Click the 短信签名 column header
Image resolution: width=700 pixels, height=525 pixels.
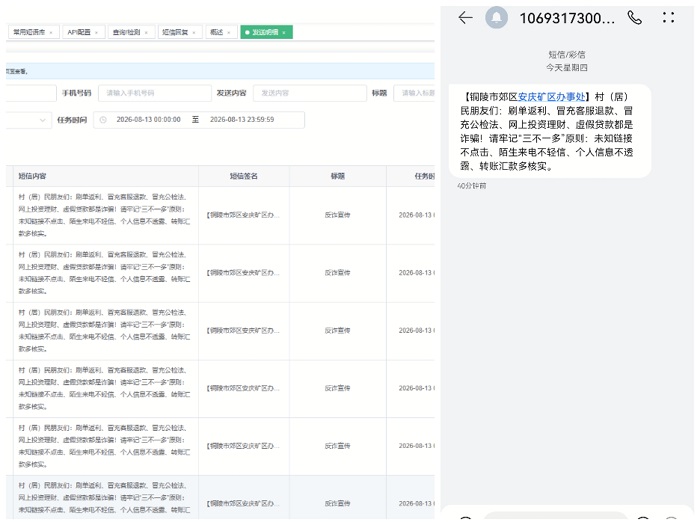click(x=244, y=176)
